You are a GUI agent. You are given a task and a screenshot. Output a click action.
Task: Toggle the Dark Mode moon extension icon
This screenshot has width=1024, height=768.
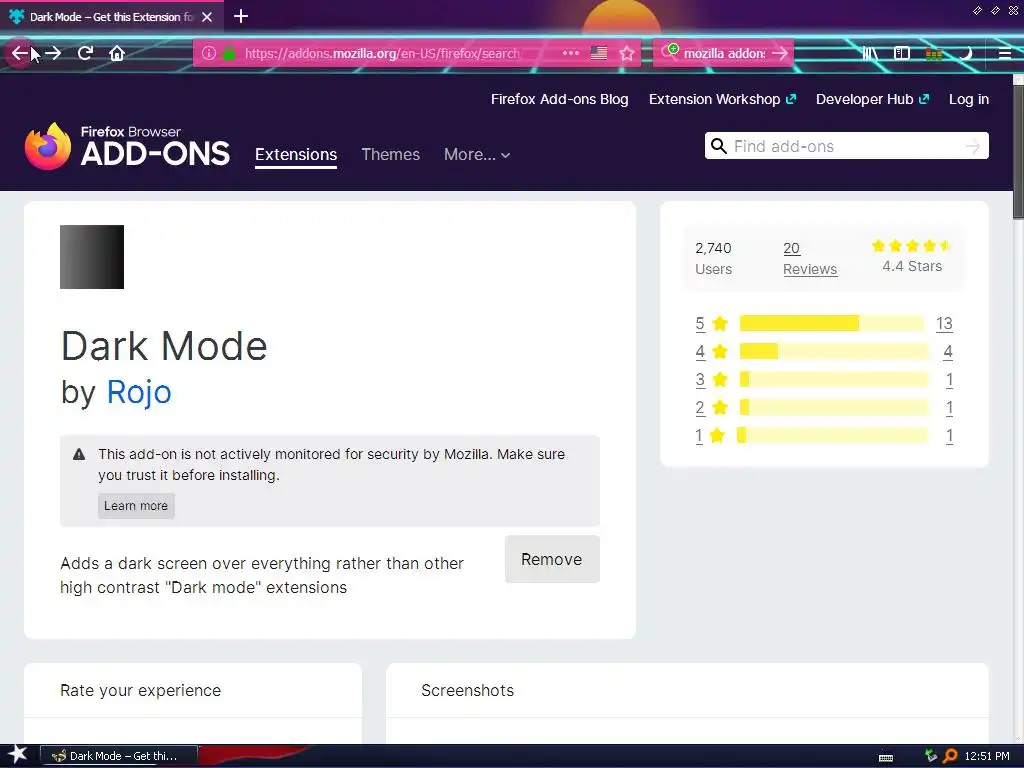[966, 53]
